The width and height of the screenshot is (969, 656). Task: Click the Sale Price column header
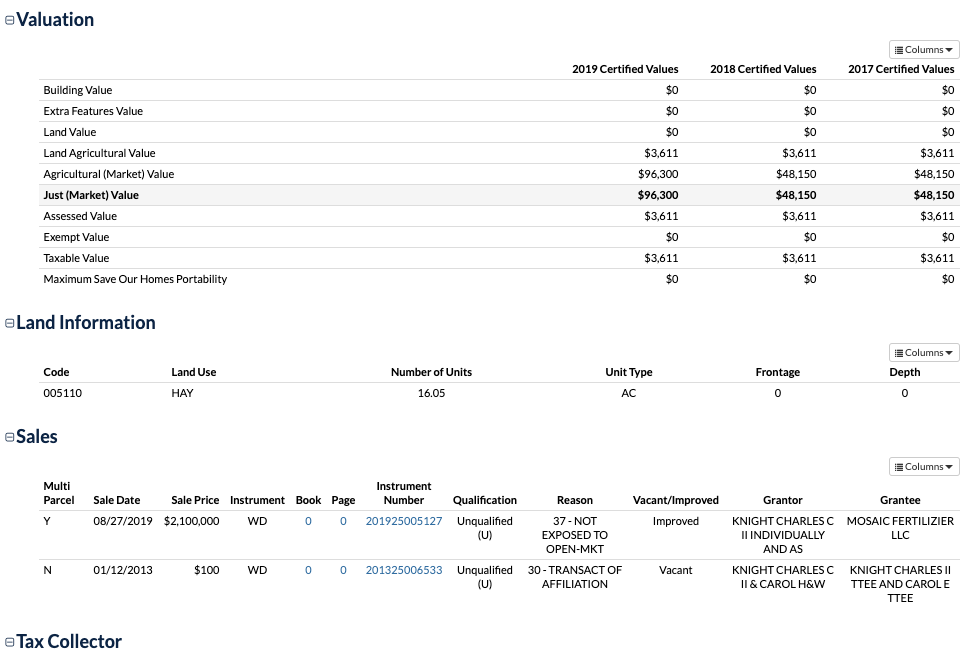click(x=195, y=500)
